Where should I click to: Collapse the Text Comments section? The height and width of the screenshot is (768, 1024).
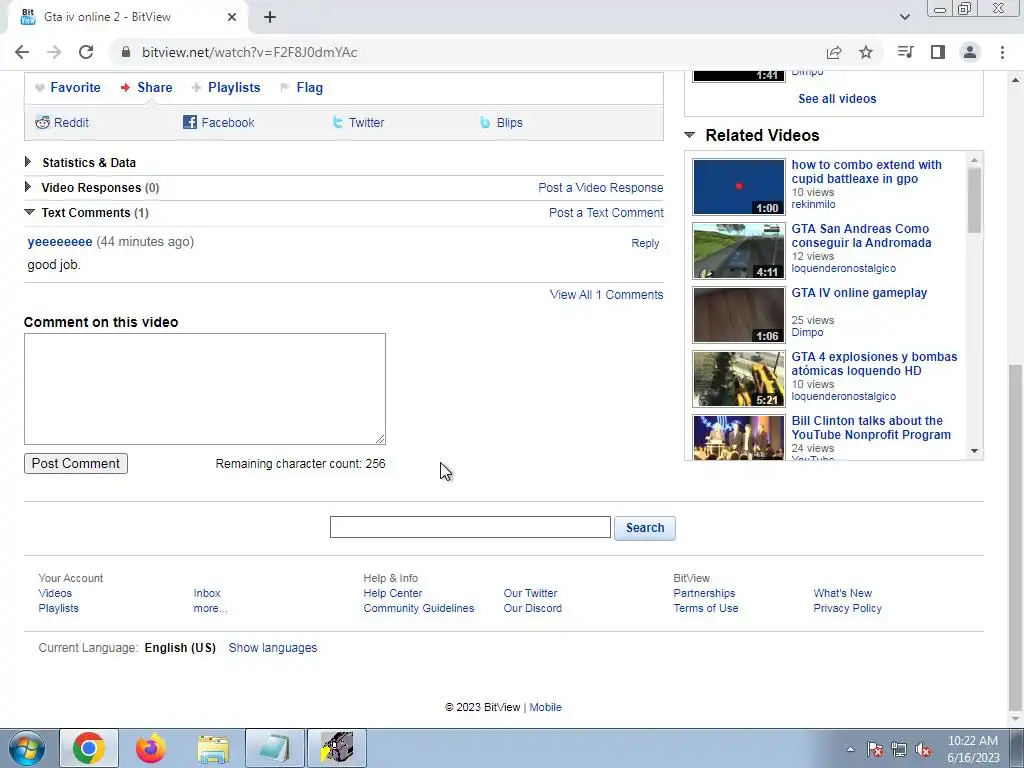click(x=29, y=212)
